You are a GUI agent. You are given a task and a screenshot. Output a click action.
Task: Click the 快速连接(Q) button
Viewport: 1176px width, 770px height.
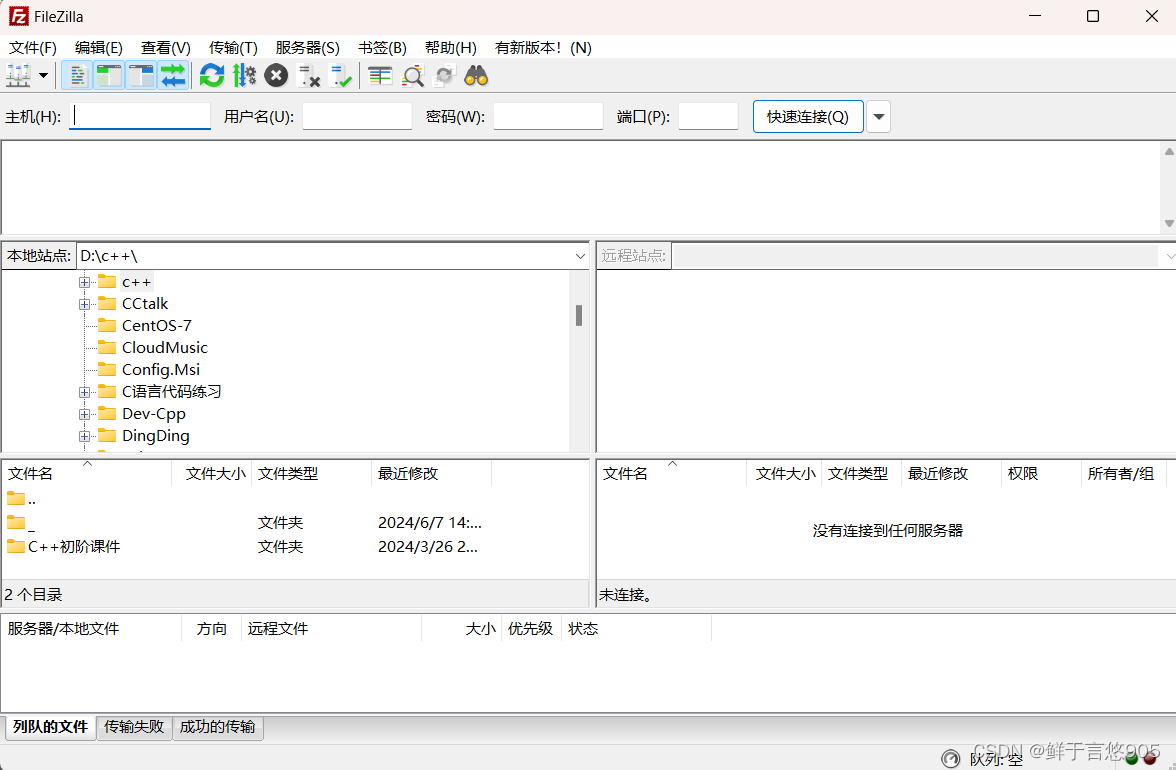coord(808,117)
